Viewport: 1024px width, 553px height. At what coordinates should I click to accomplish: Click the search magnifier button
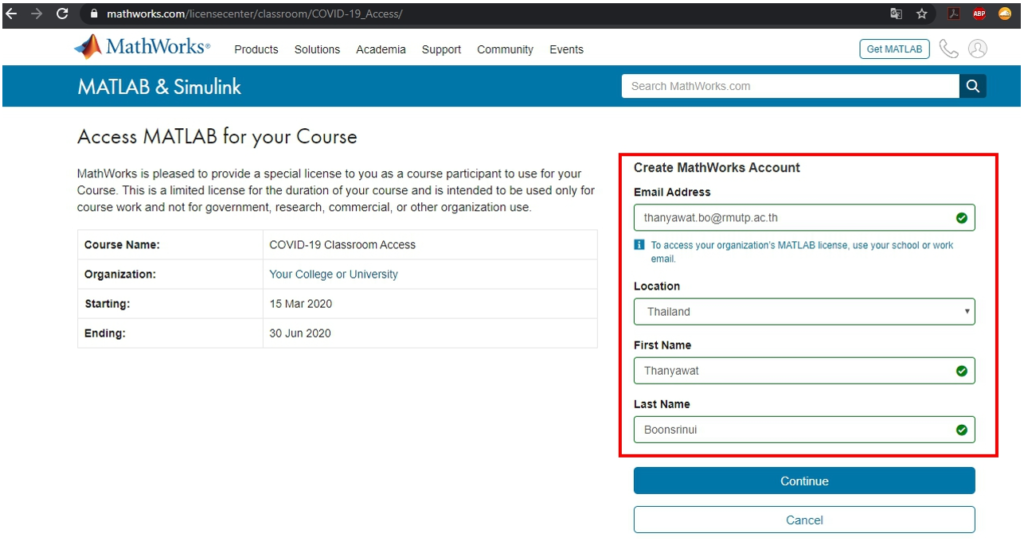[973, 86]
